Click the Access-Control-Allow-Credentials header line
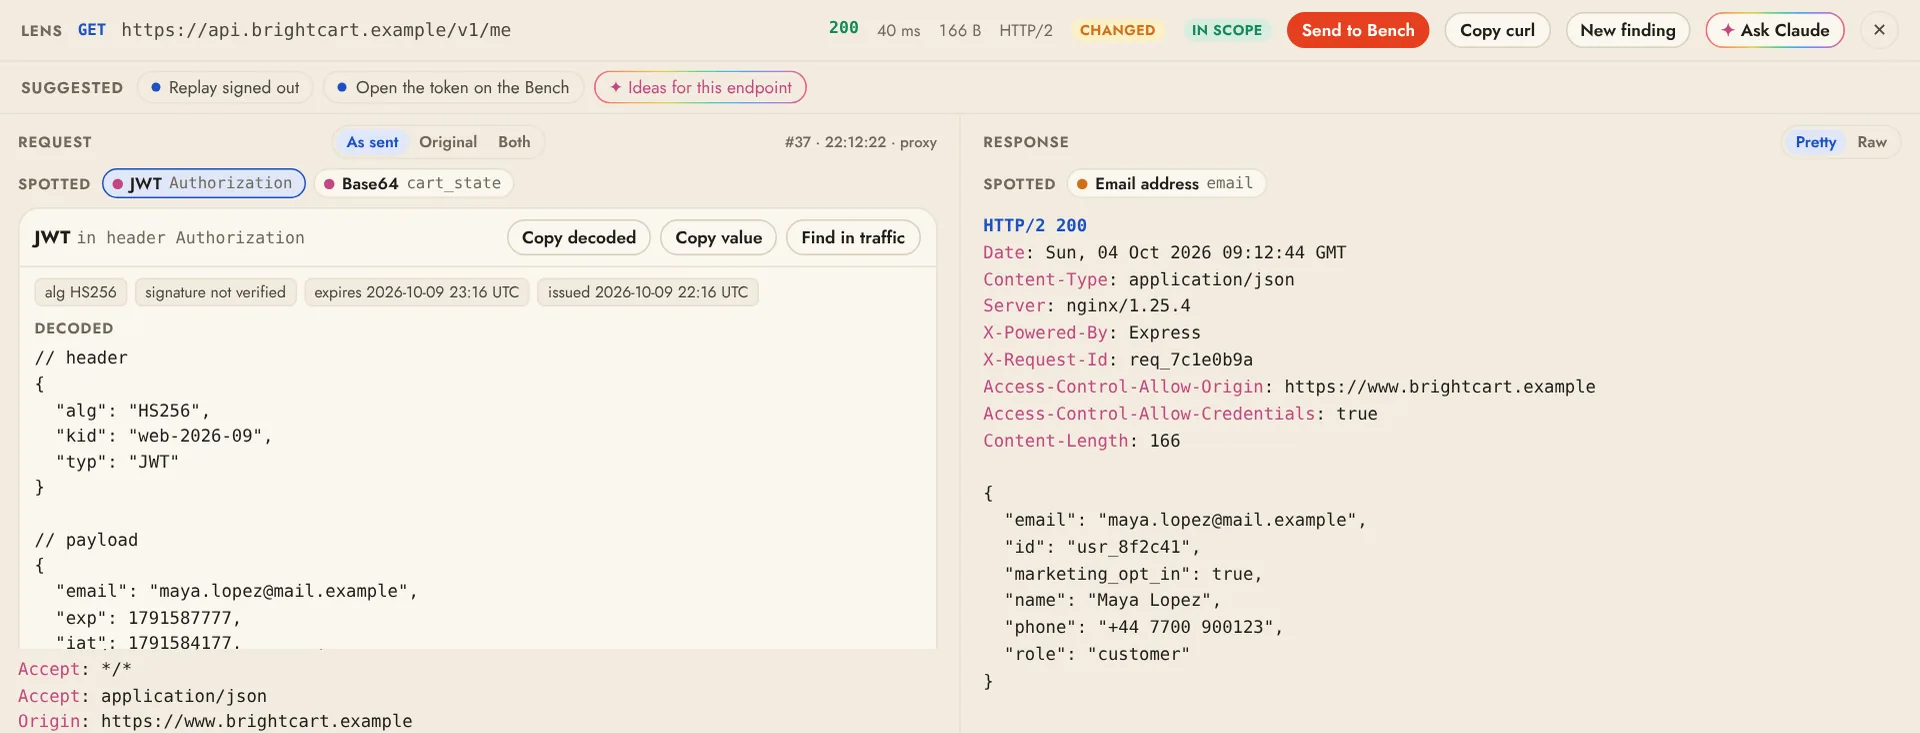This screenshot has width=1920, height=733. click(1180, 414)
